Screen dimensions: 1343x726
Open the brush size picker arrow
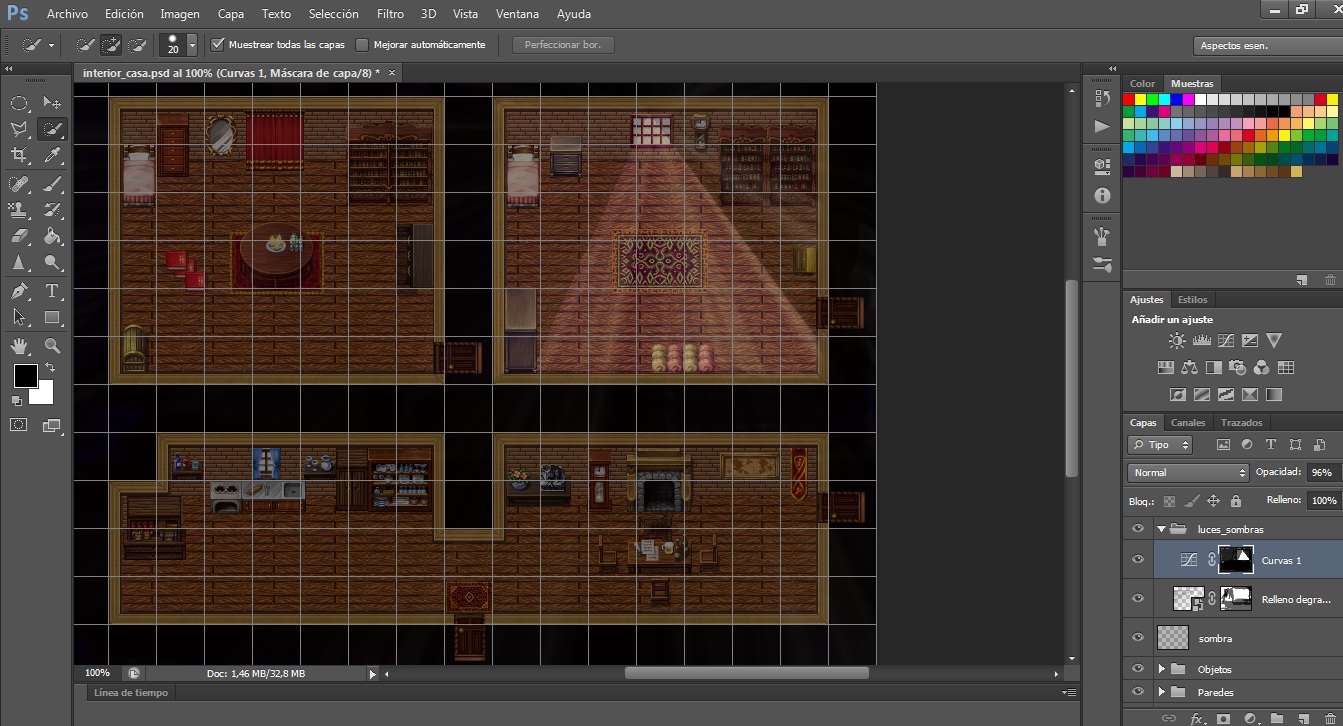tap(192, 46)
